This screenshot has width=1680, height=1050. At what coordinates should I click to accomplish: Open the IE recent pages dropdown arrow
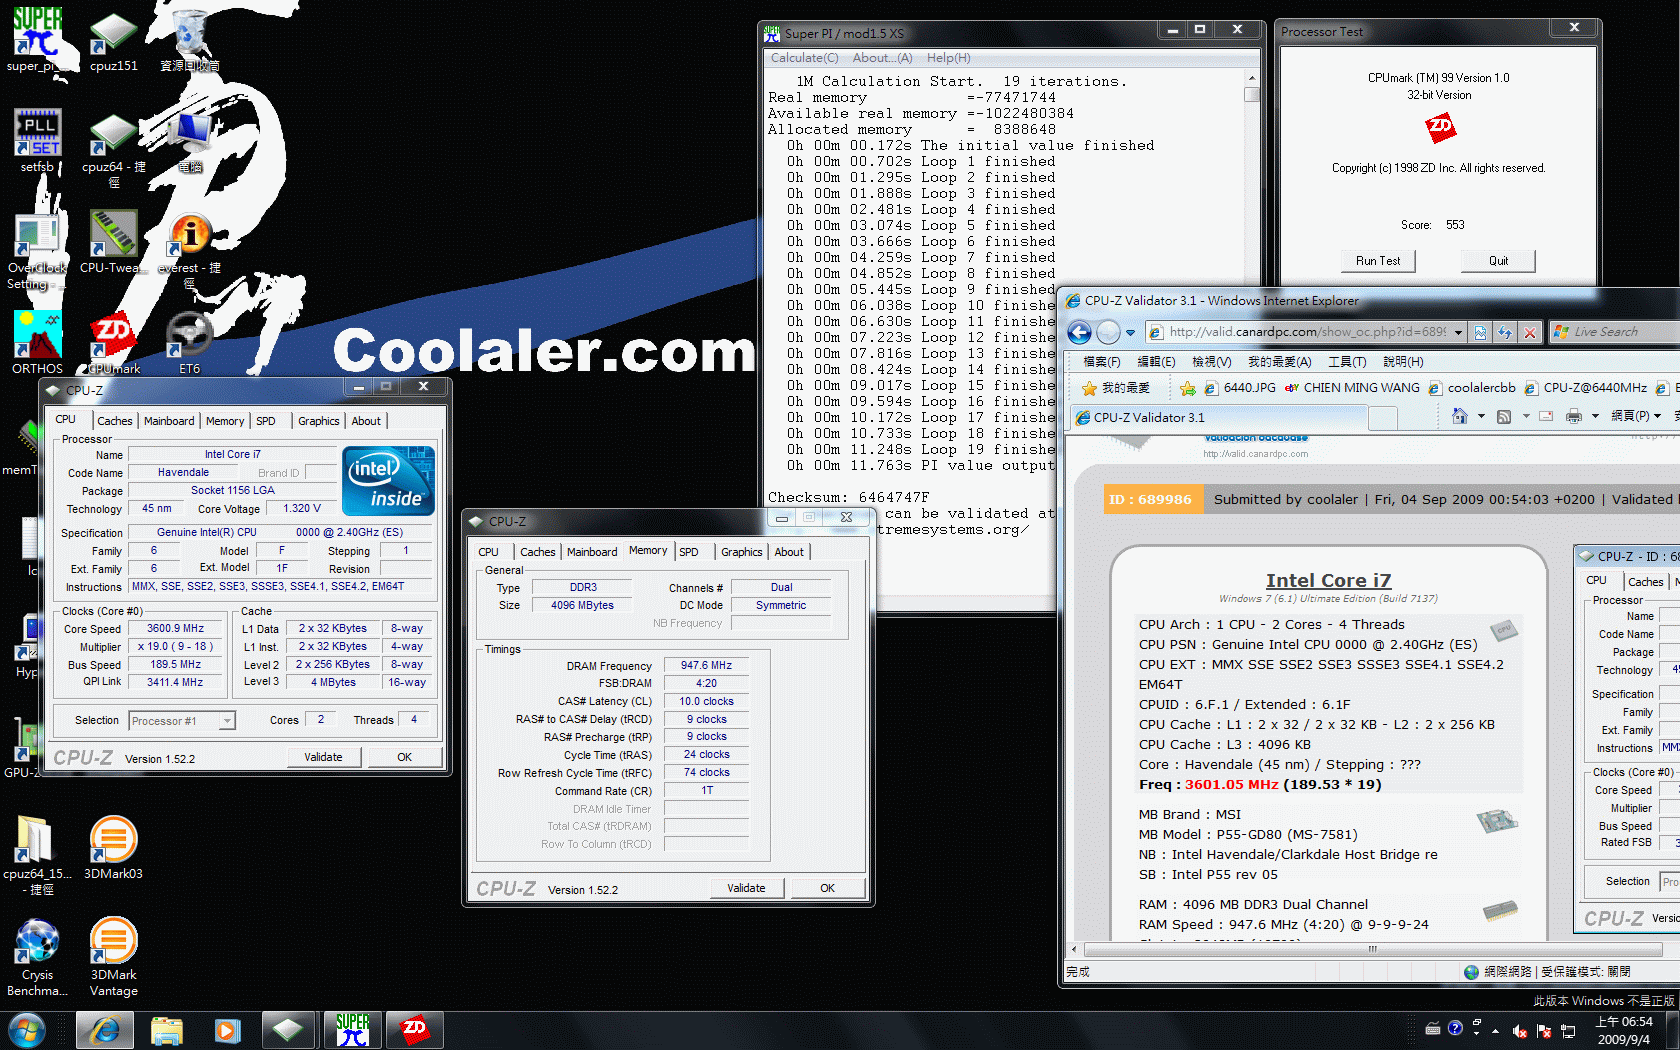click(x=1130, y=332)
